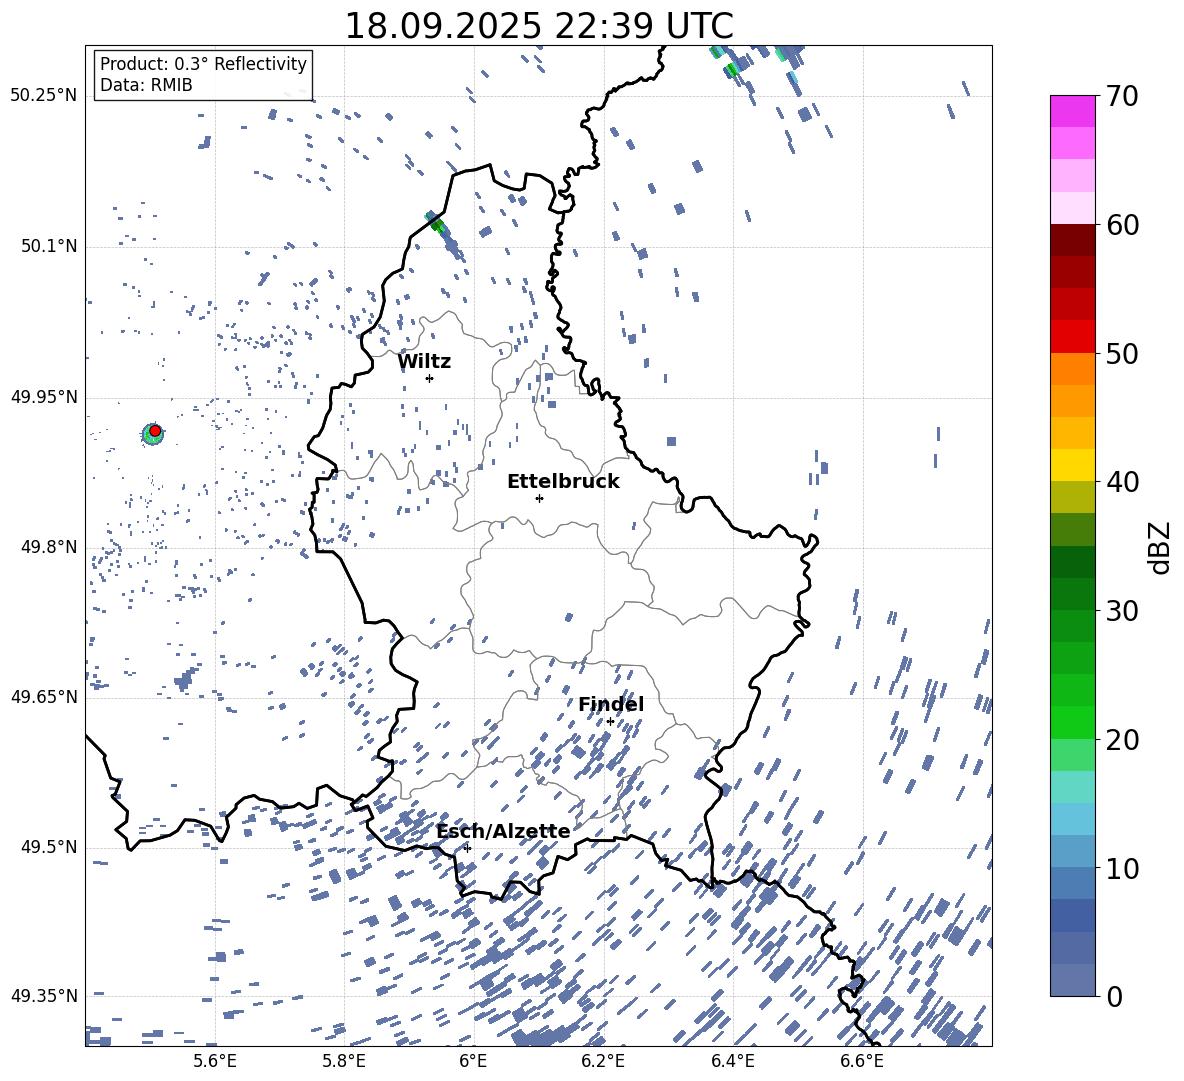Click the slate blue bottom colorbar segment above 0
This screenshot has width=1184, height=1081.
pos(1072,980)
